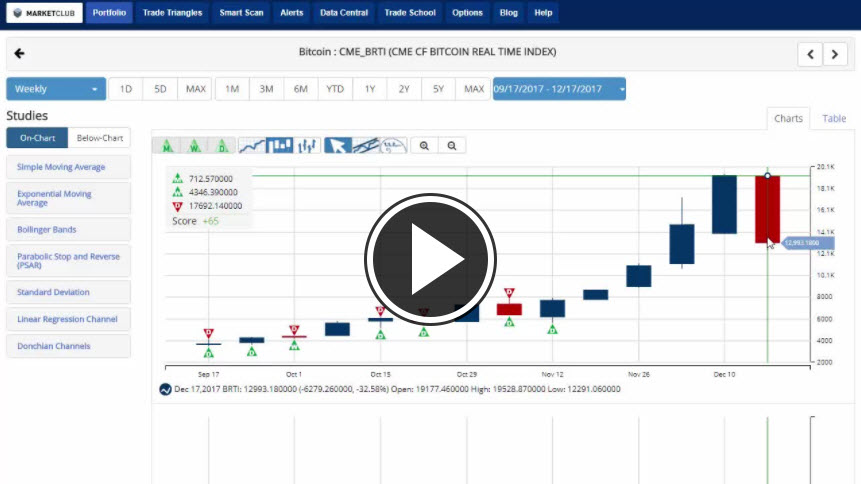Open the date range dropdown 09/17/2017 - 12/17/2017
The height and width of the screenshot is (484, 861).
(559, 89)
